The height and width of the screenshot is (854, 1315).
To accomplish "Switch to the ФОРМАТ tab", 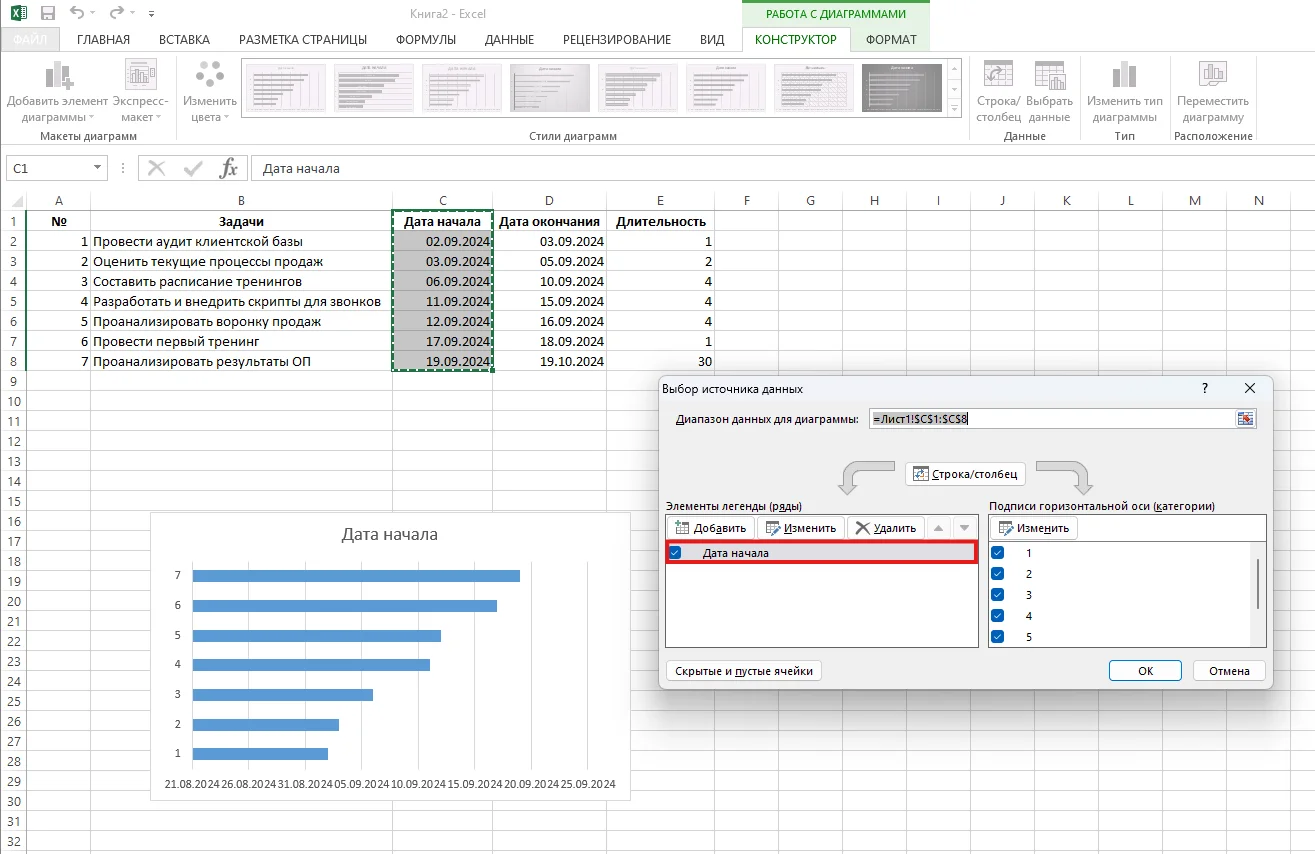I will (x=891, y=40).
